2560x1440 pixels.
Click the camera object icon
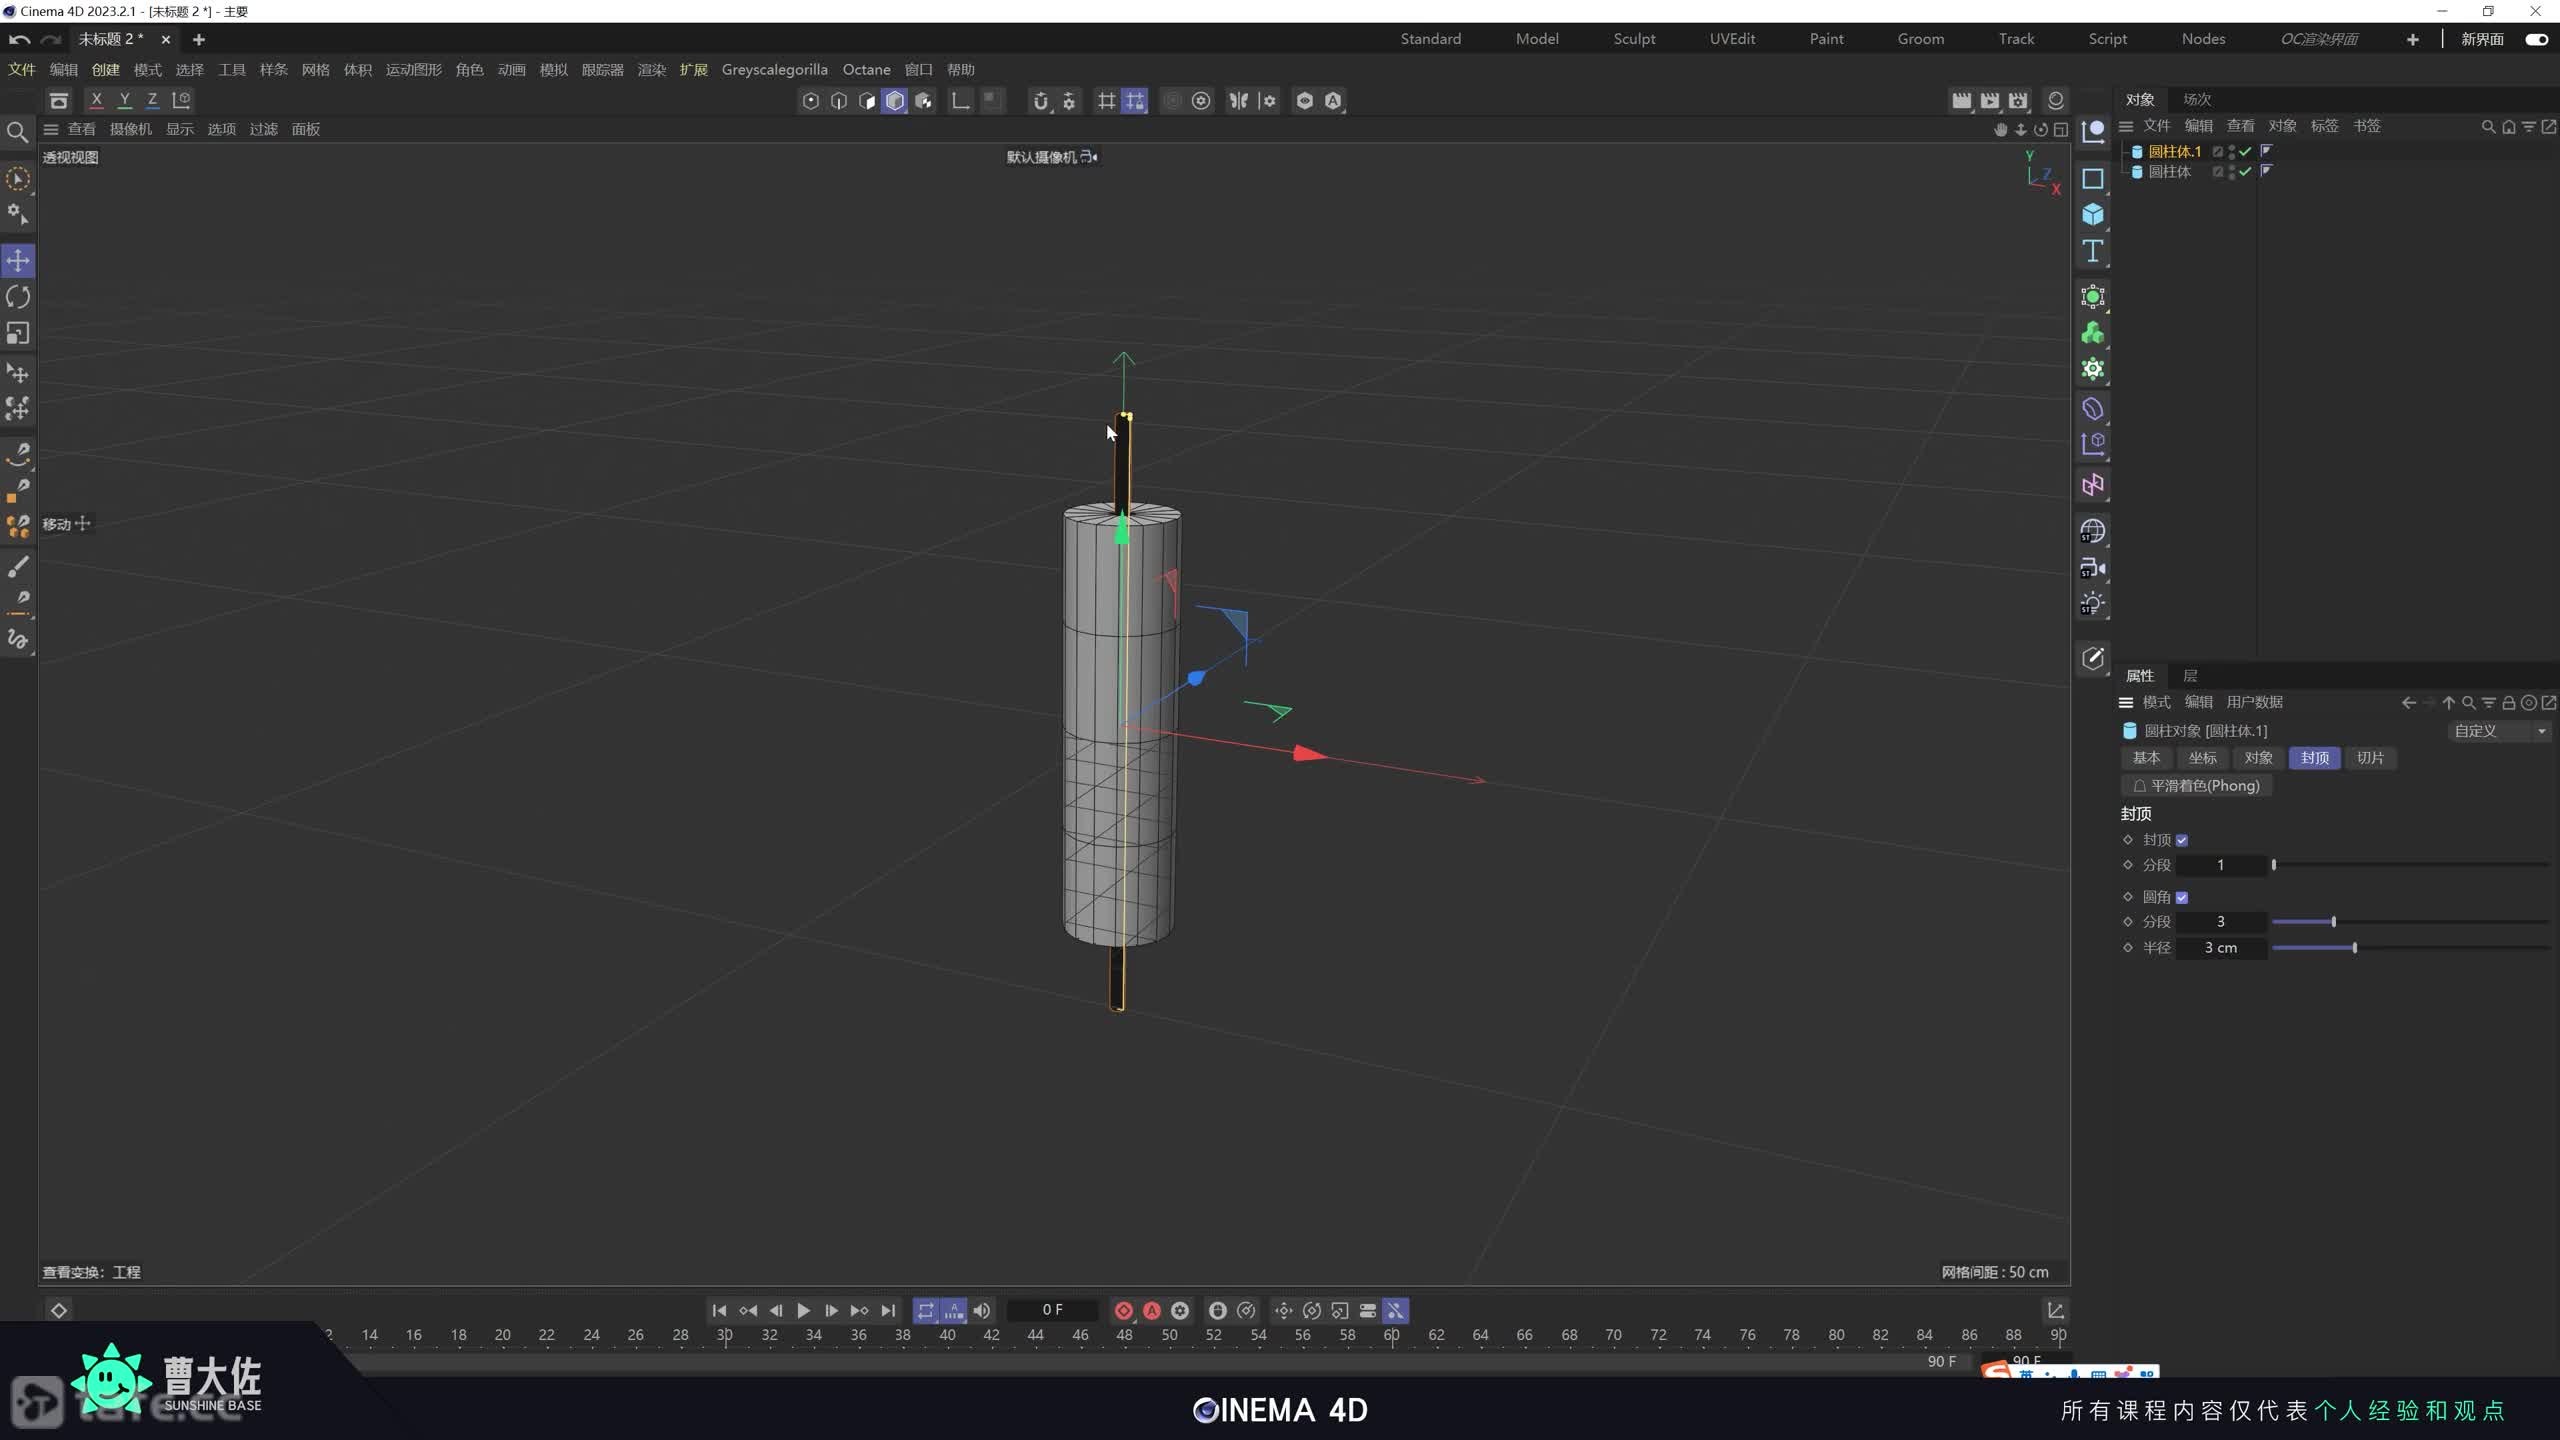pyautogui.click(x=2092, y=568)
